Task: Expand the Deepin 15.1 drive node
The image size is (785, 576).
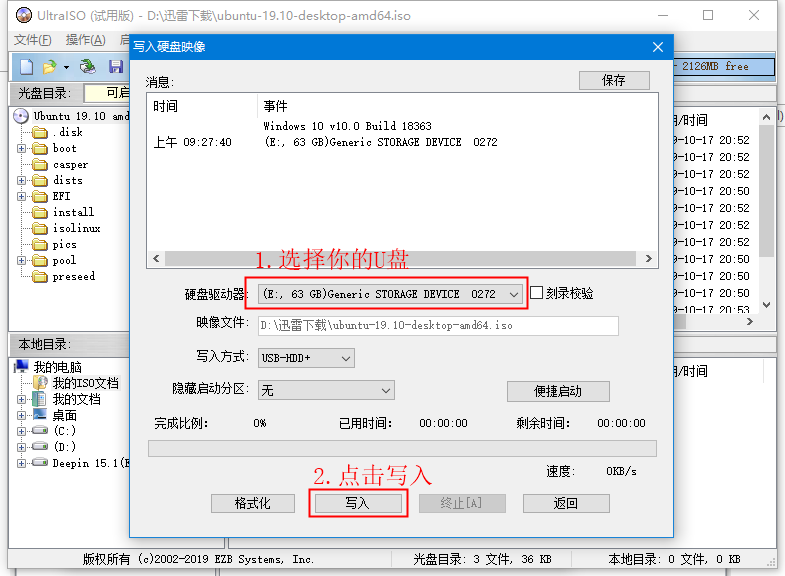Action: coord(21,463)
